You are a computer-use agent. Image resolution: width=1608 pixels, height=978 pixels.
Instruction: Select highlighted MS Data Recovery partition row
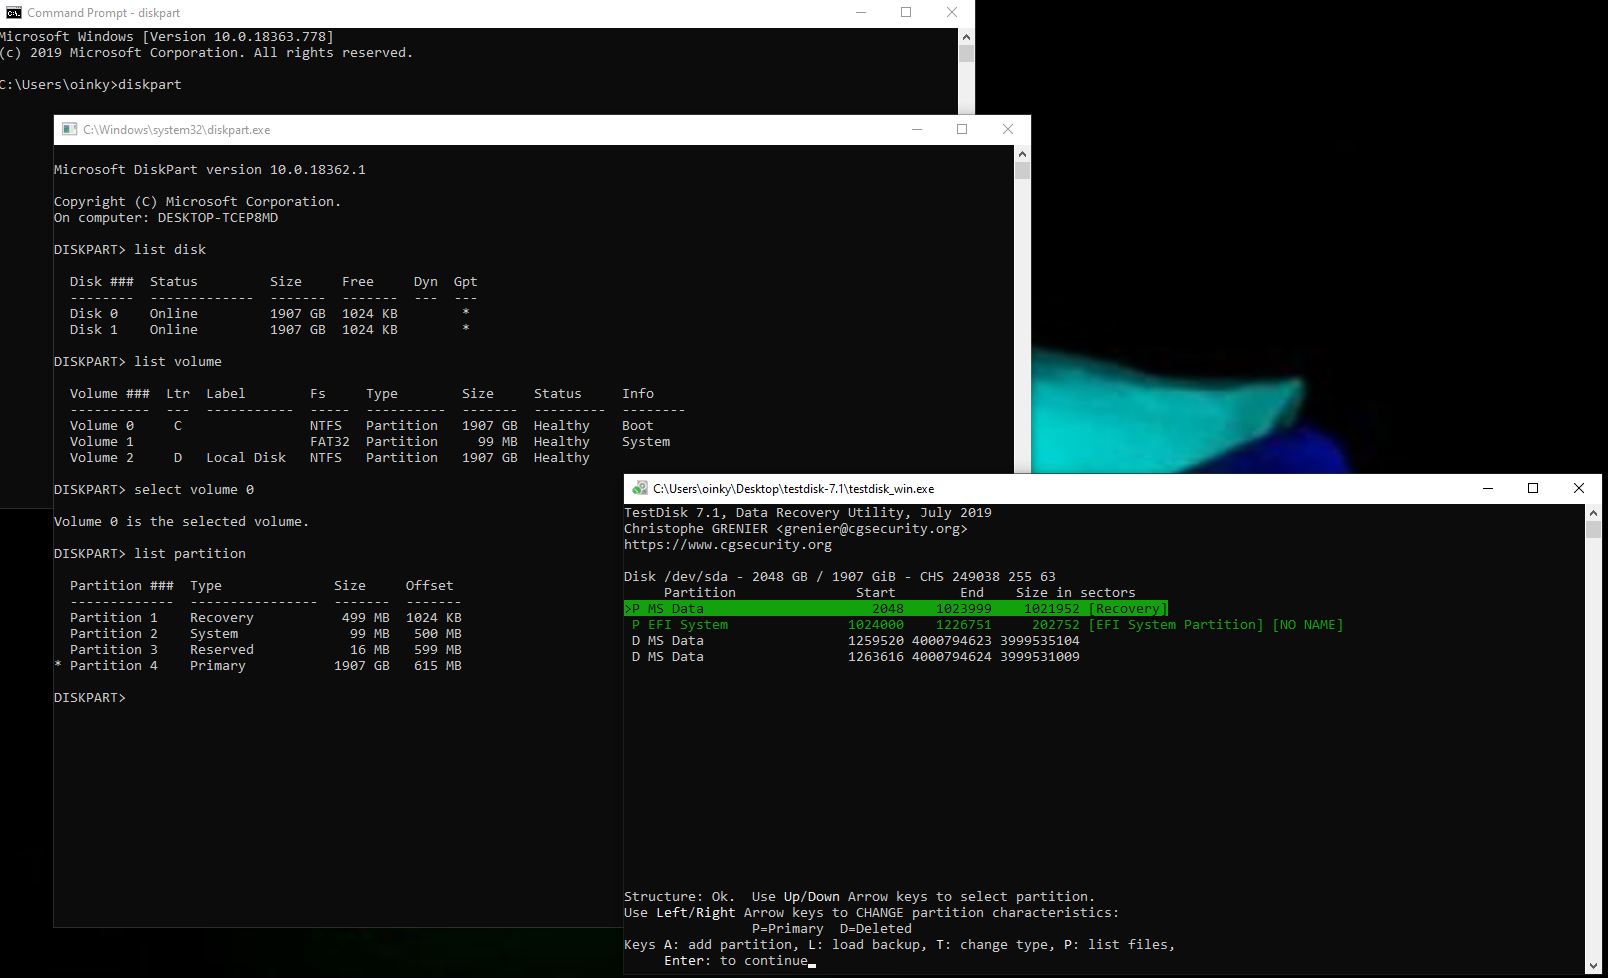tap(896, 609)
